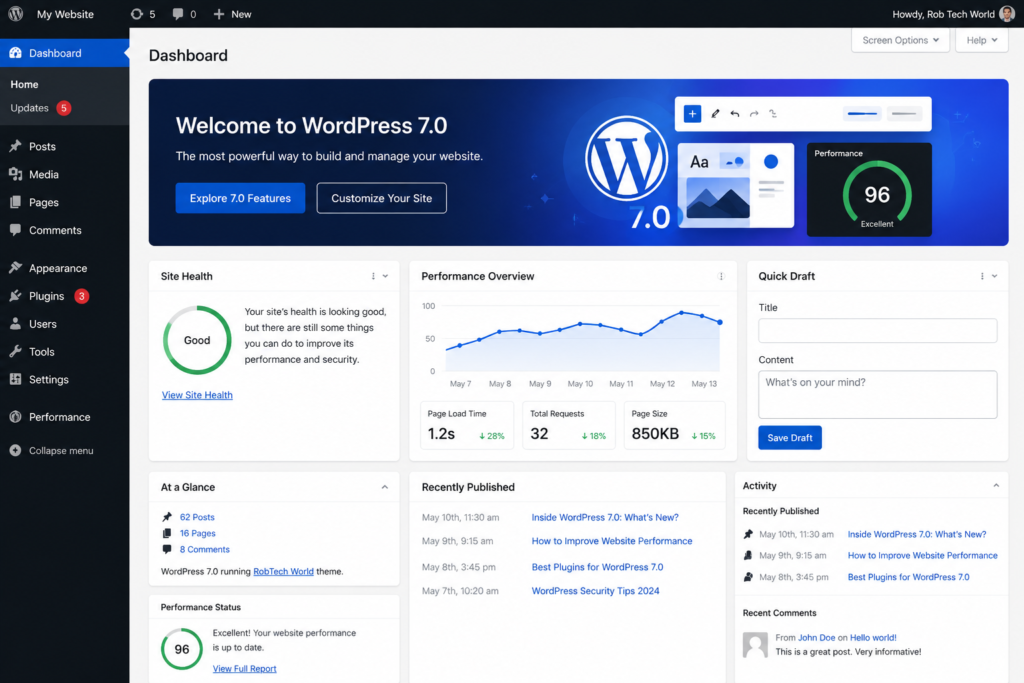This screenshot has height=683, width=1024.
Task: Click the Comments bubble icon in sidebar
Action: 16,230
